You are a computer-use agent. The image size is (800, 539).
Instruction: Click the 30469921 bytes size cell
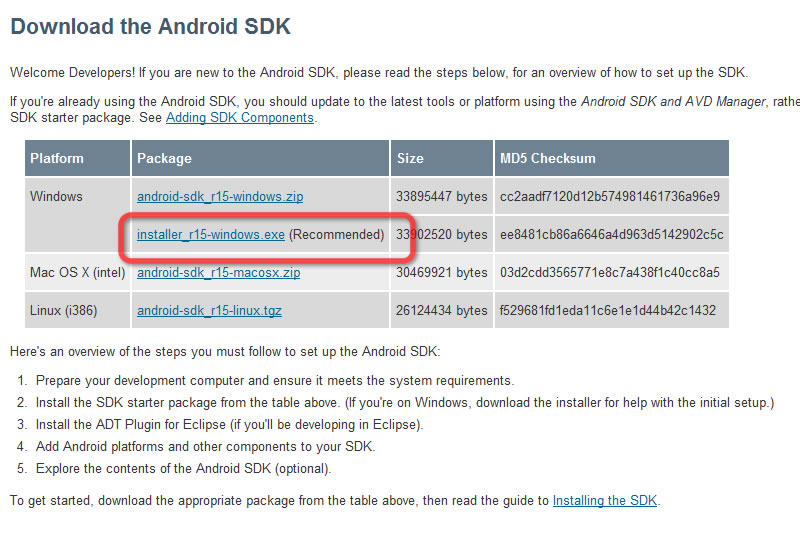click(x=442, y=273)
